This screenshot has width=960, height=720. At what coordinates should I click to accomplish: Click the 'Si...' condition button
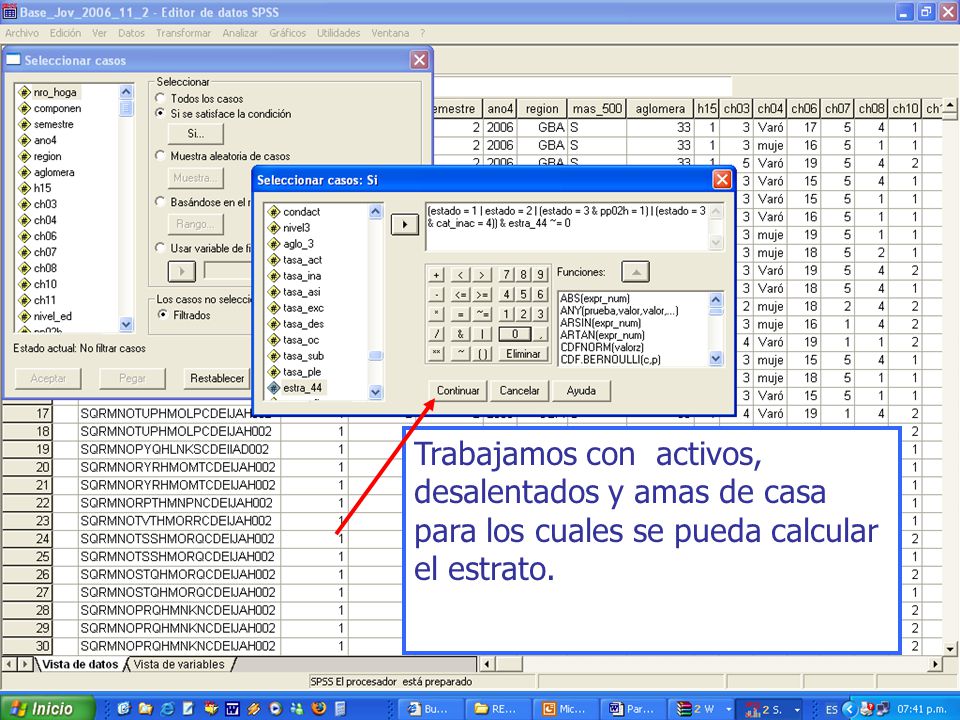196,133
